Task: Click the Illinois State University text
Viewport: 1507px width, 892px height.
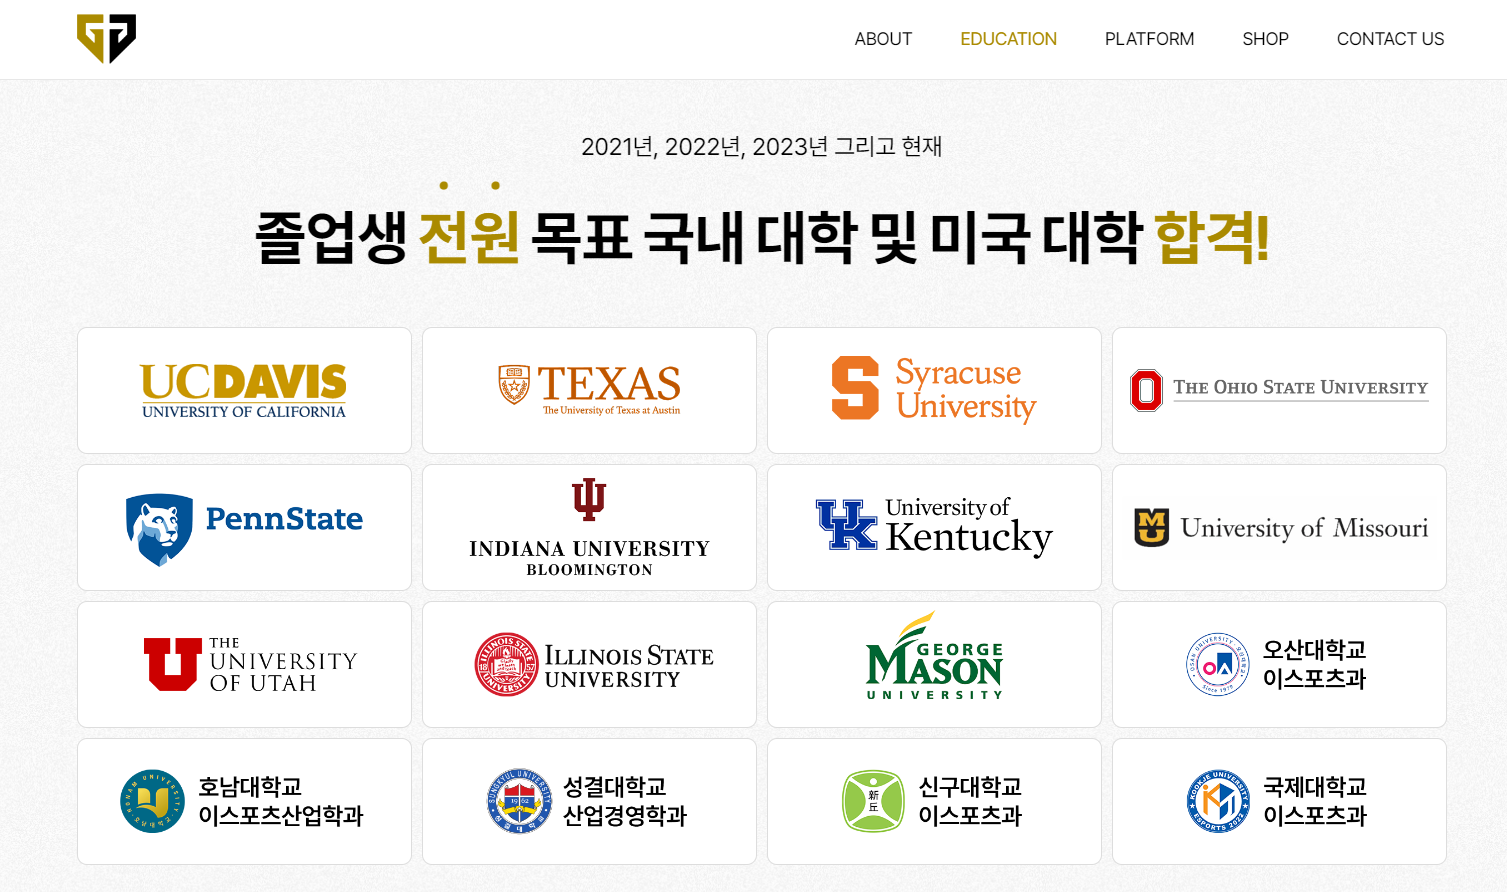Action: click(x=629, y=667)
